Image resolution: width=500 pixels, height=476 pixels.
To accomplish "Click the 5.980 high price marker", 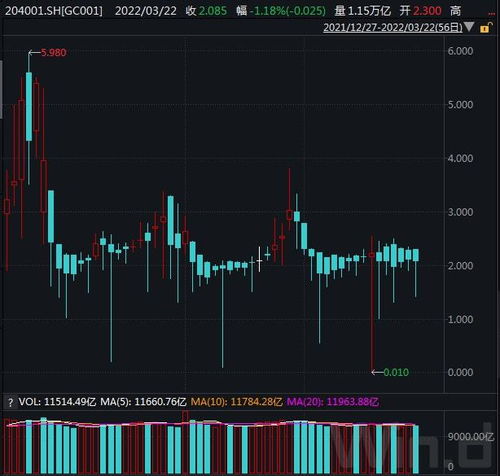I will [x=53, y=53].
